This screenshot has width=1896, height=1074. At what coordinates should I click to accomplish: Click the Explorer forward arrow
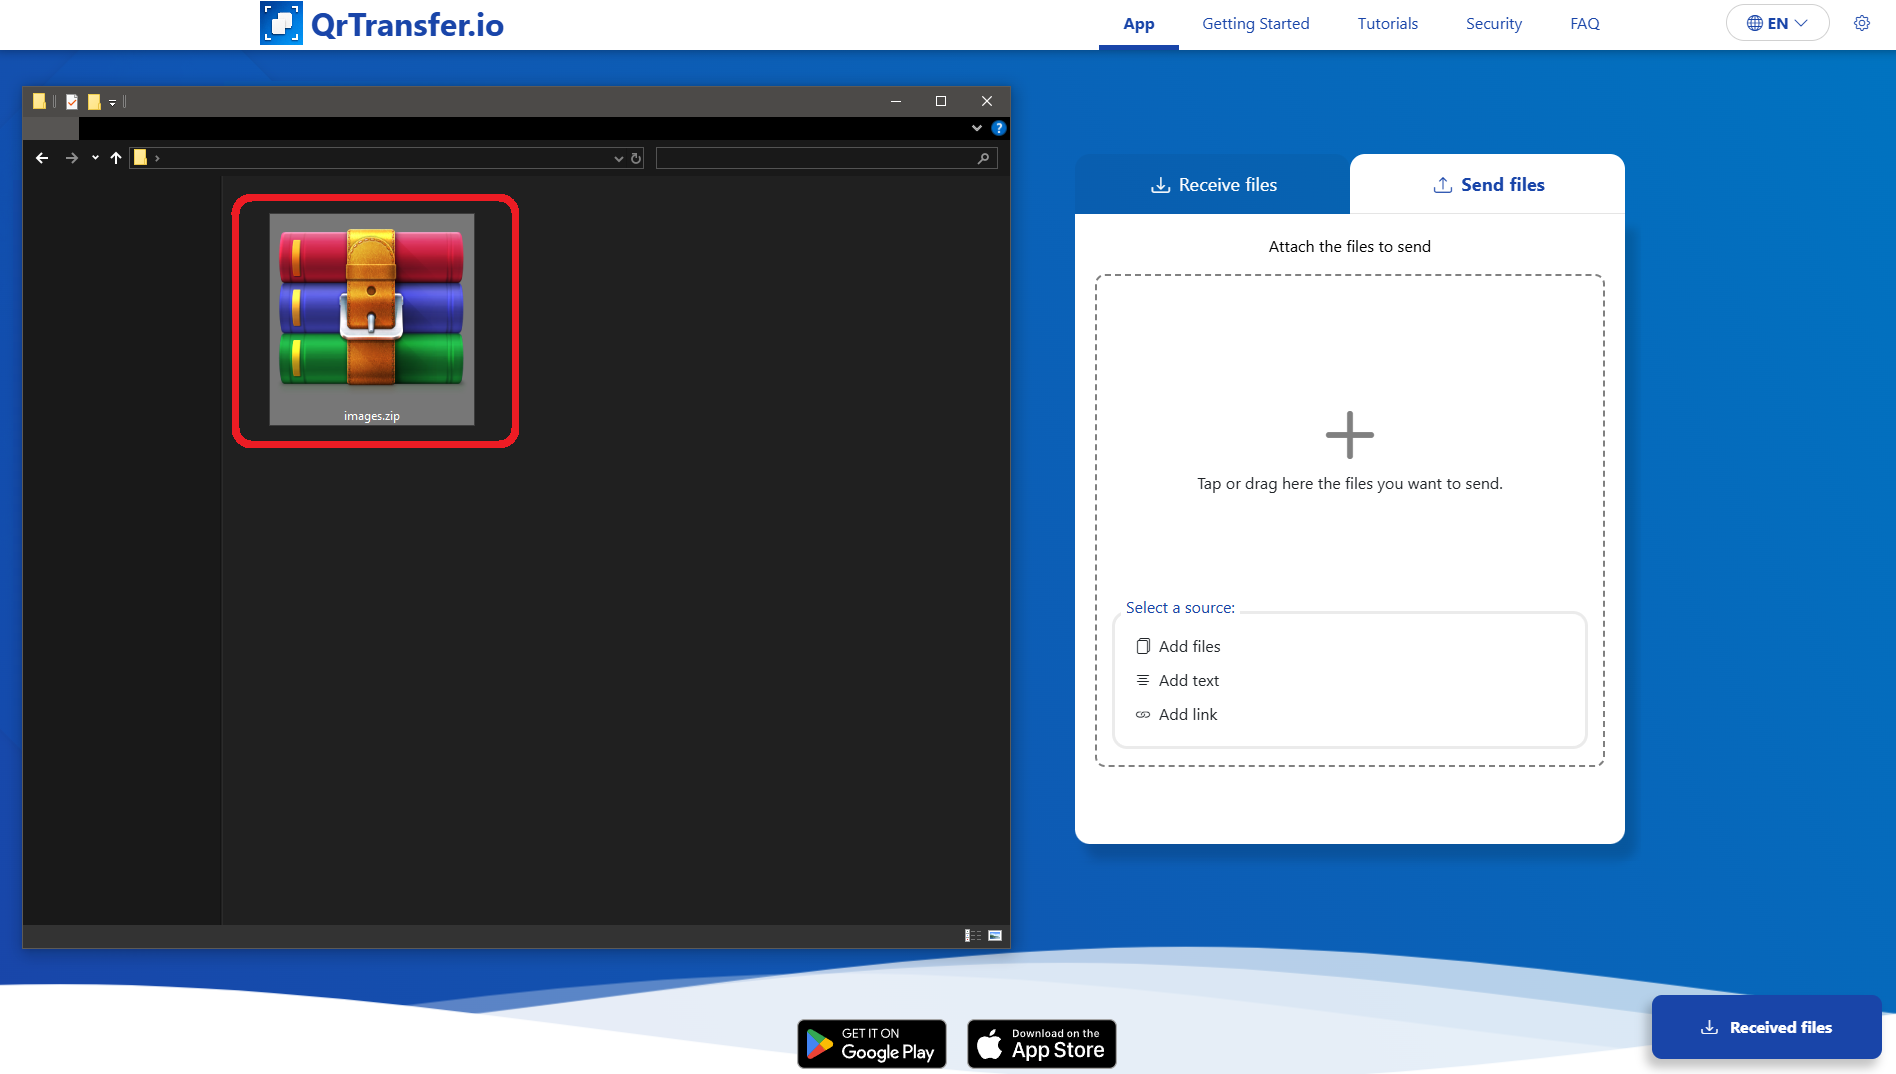(x=72, y=158)
